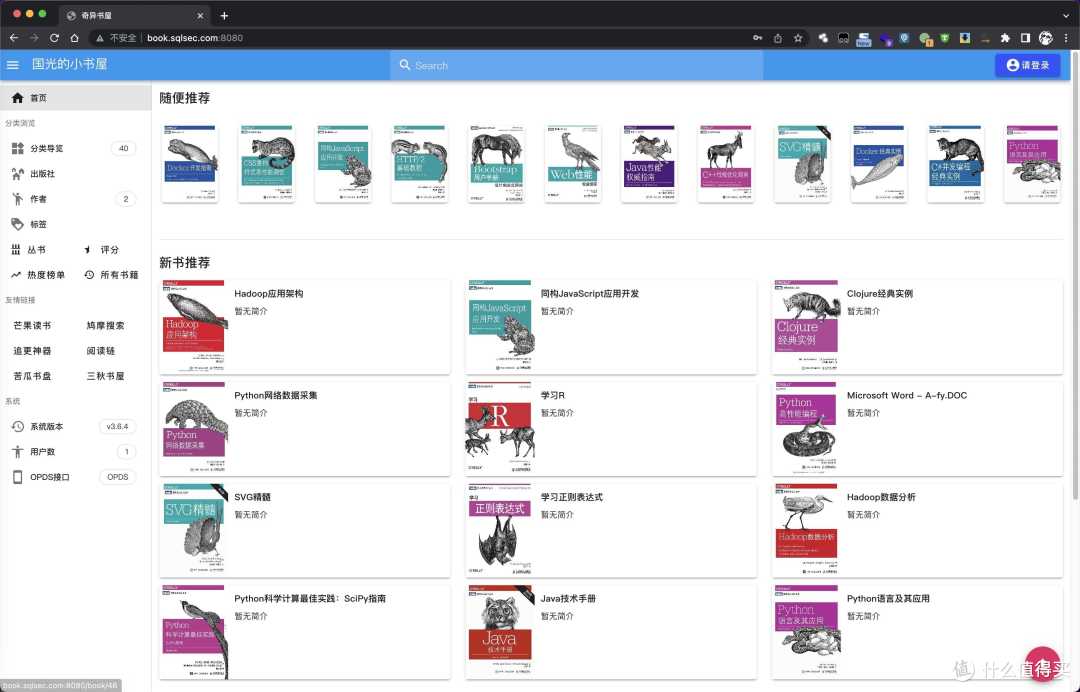Open the 鸠摩搜索 friend link
1080x692 pixels.
pyautogui.click(x=105, y=325)
